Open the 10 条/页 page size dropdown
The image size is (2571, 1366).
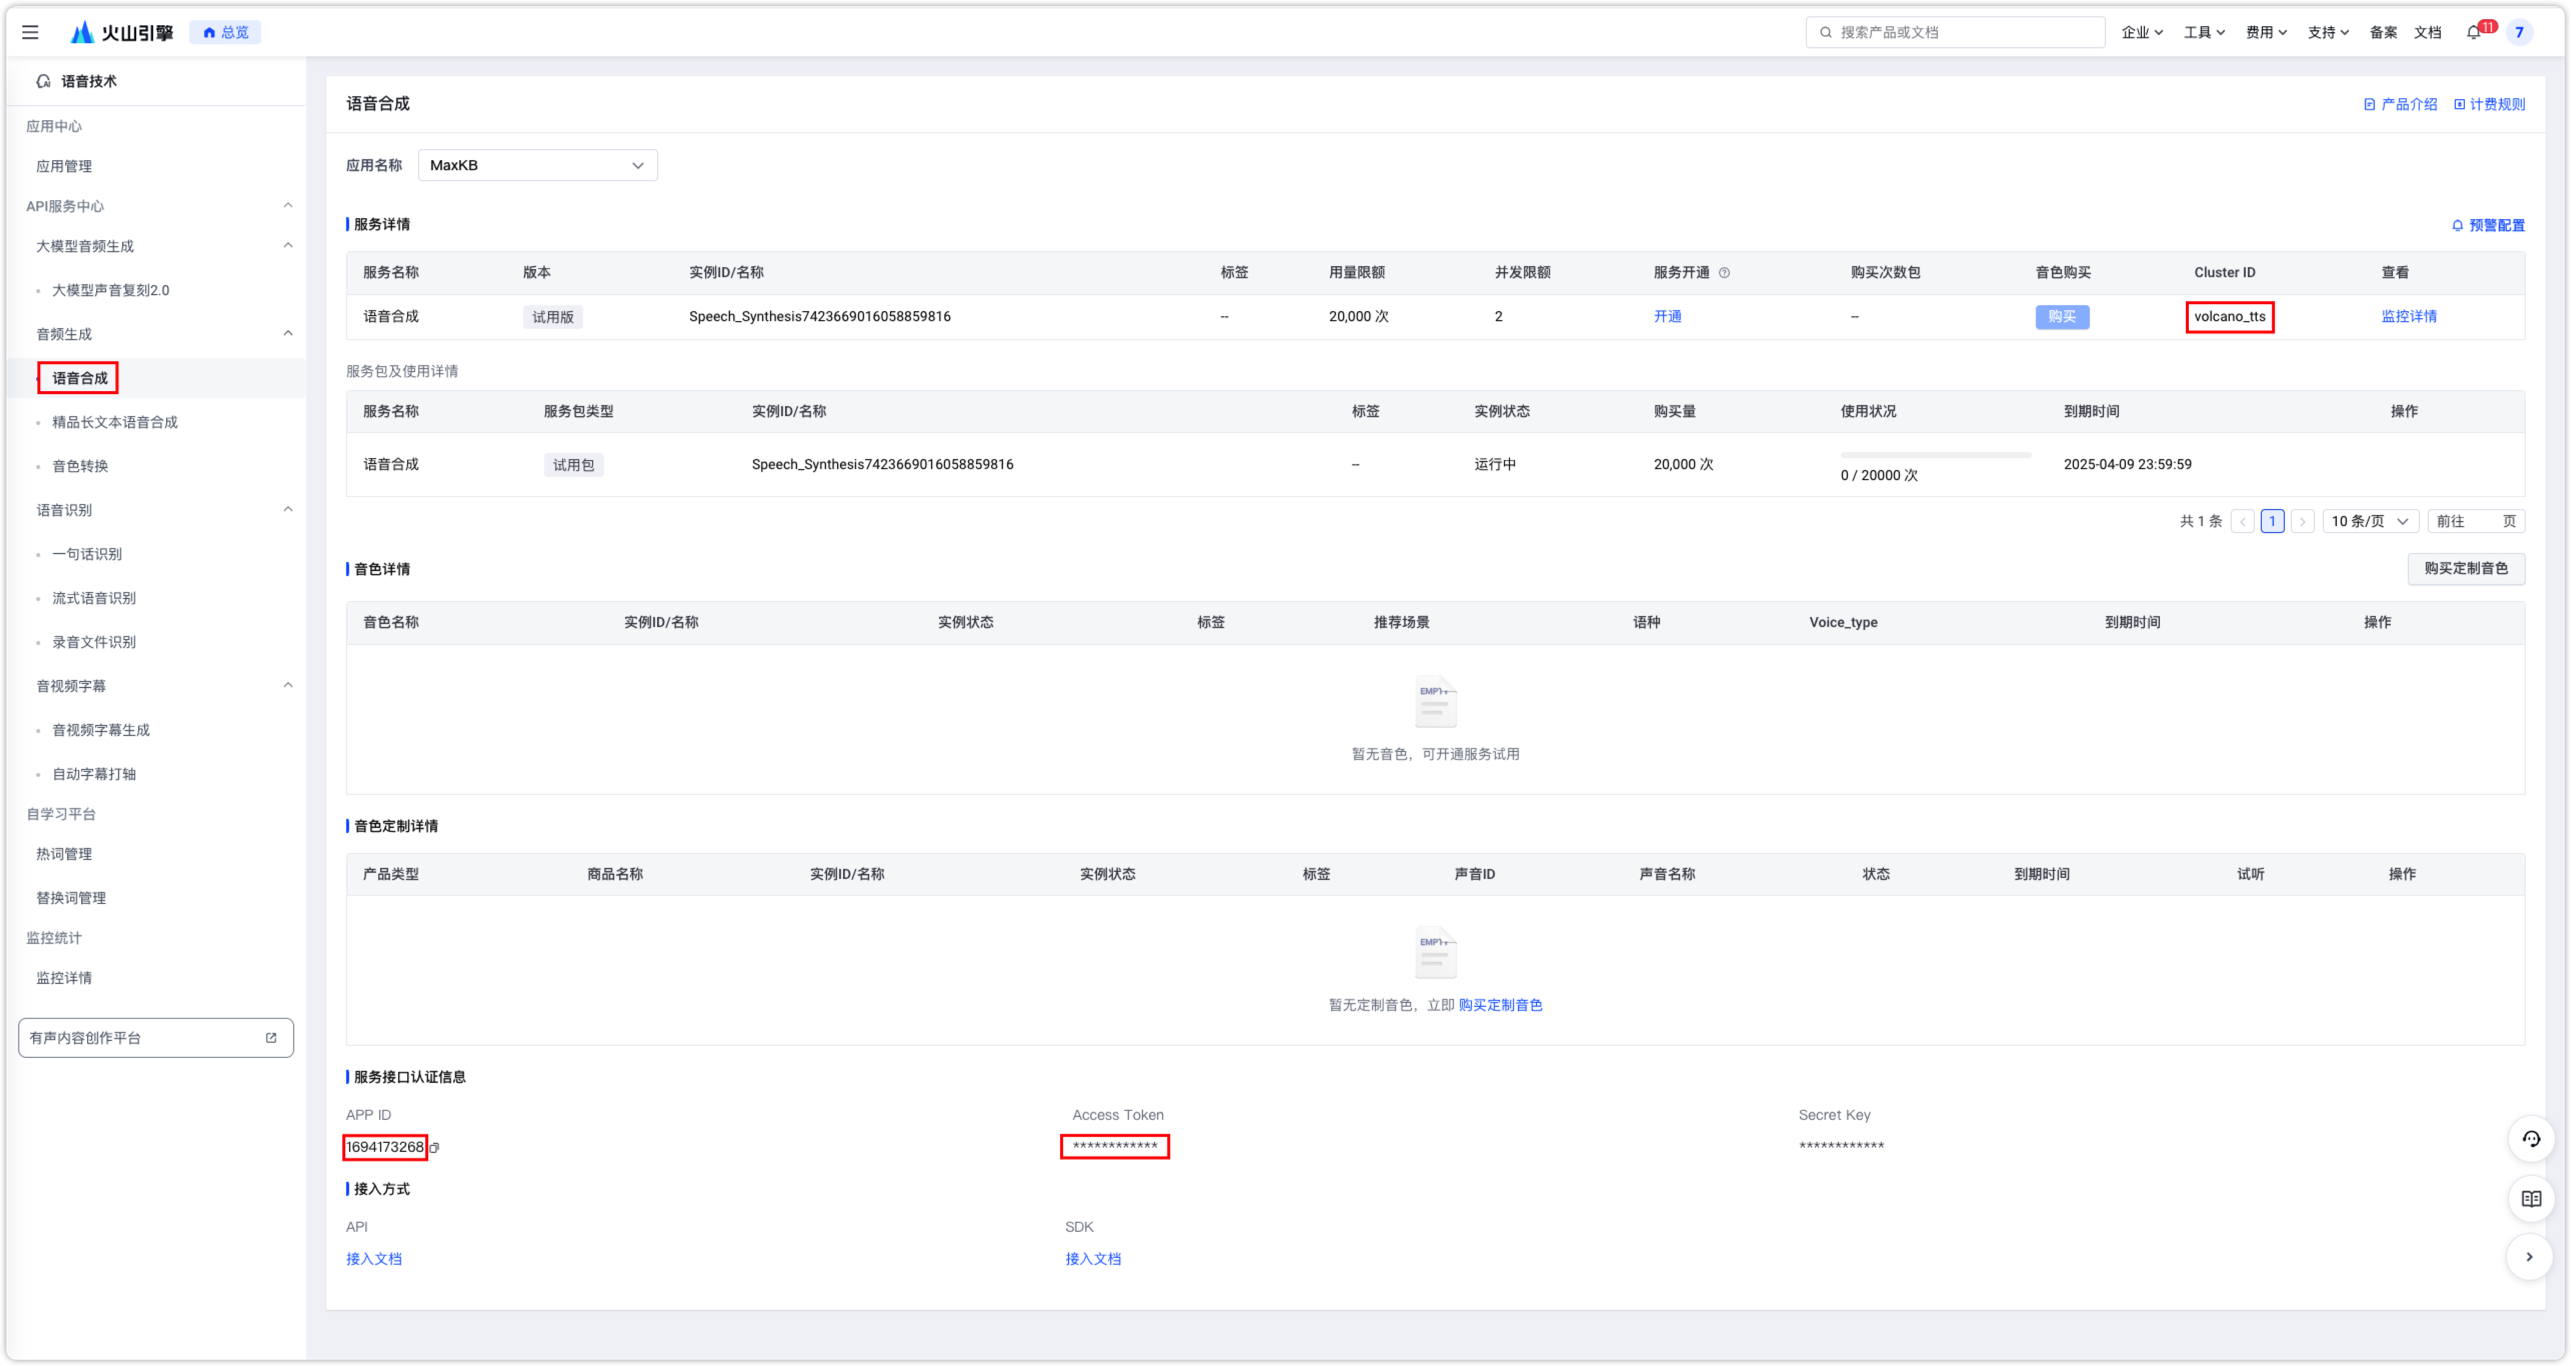2369,521
